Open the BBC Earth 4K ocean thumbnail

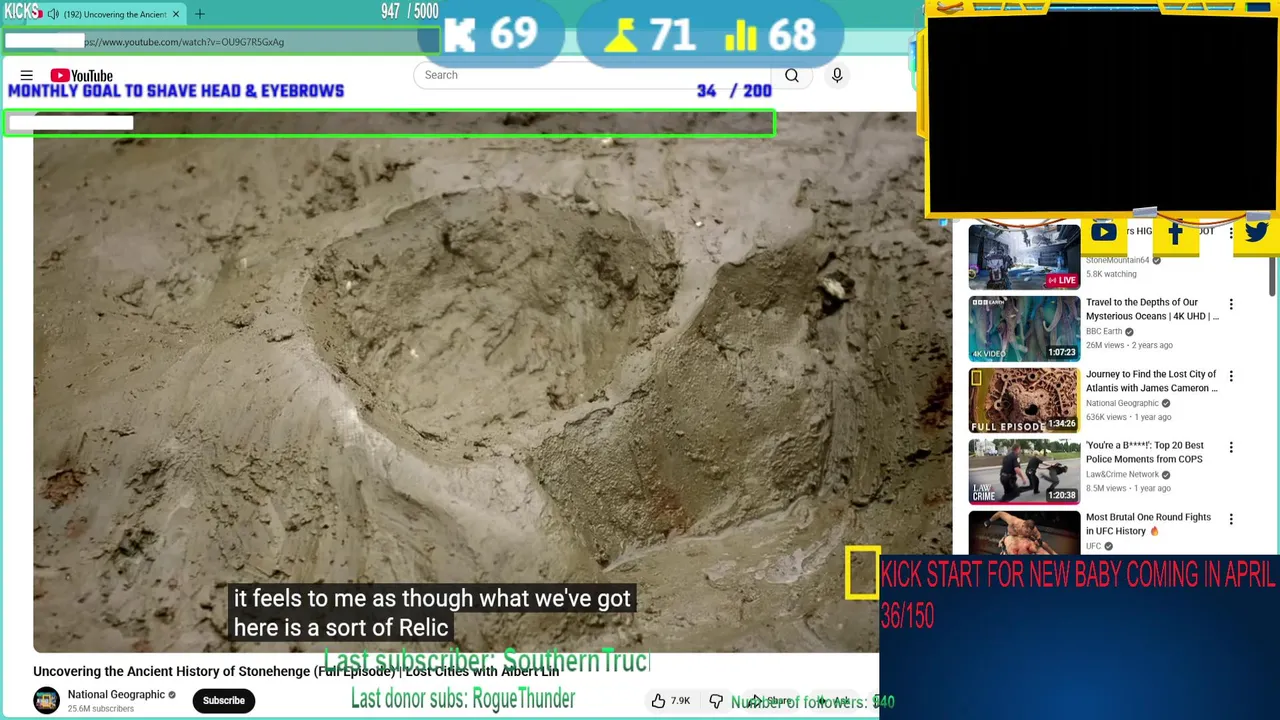click(x=1024, y=328)
